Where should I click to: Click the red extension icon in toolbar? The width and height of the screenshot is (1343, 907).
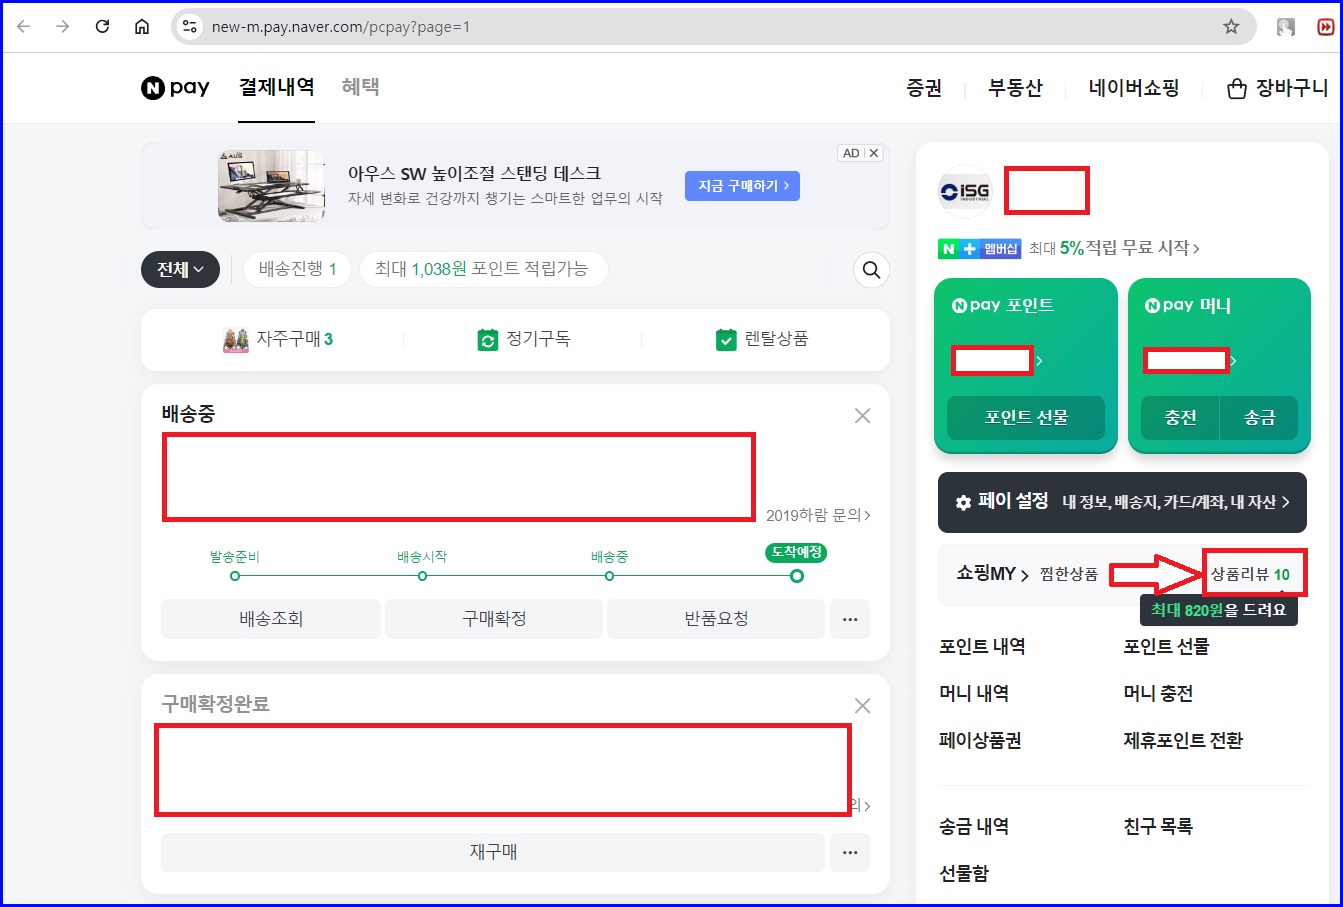pyautogui.click(x=1326, y=27)
